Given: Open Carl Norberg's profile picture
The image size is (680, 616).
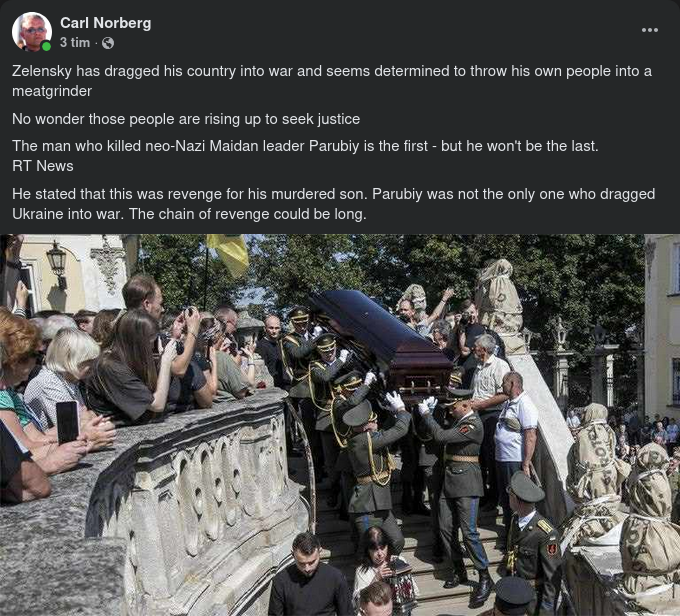Looking at the screenshot, I should click(32, 32).
